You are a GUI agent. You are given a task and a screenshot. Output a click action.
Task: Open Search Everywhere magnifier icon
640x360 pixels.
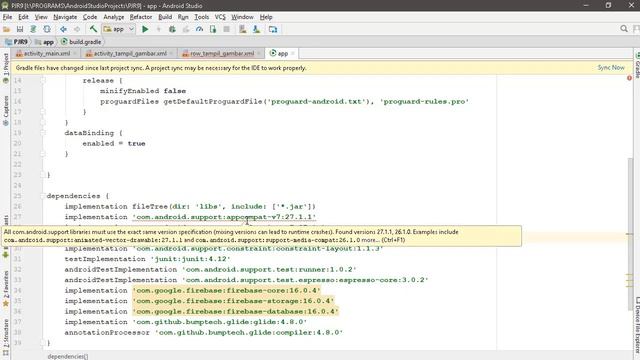[624, 29]
